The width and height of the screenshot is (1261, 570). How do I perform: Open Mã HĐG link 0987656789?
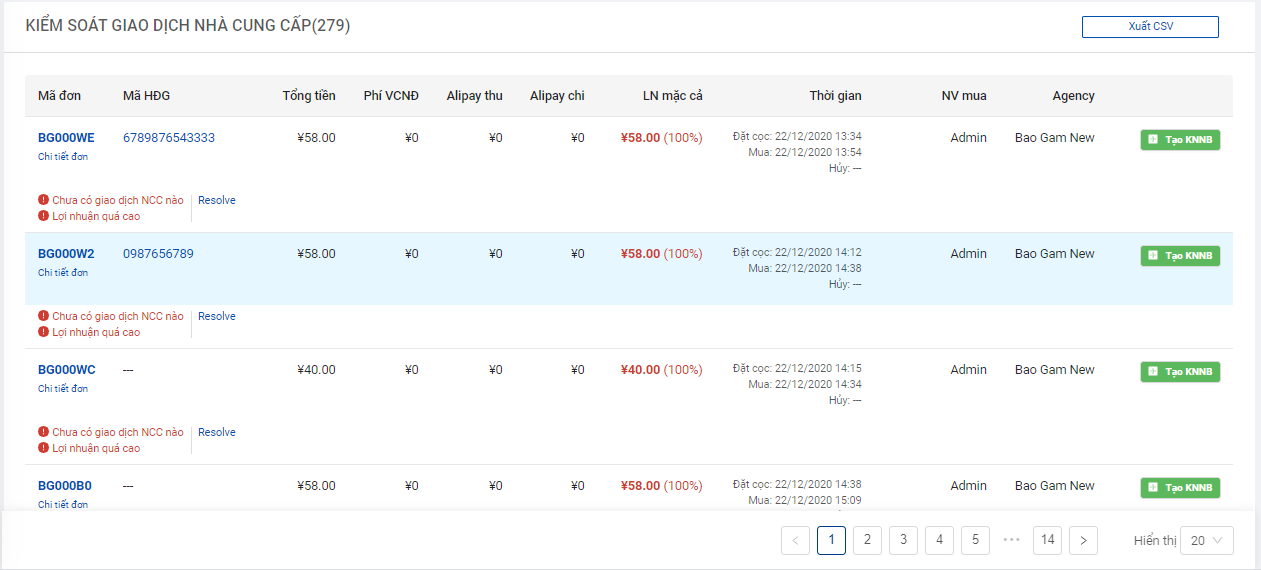coord(158,254)
